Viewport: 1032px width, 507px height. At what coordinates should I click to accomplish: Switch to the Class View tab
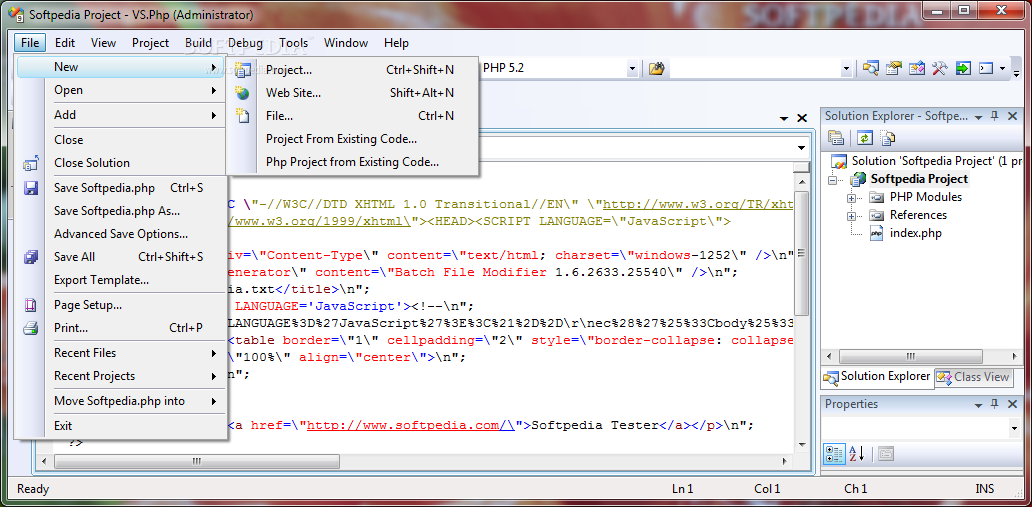973,377
